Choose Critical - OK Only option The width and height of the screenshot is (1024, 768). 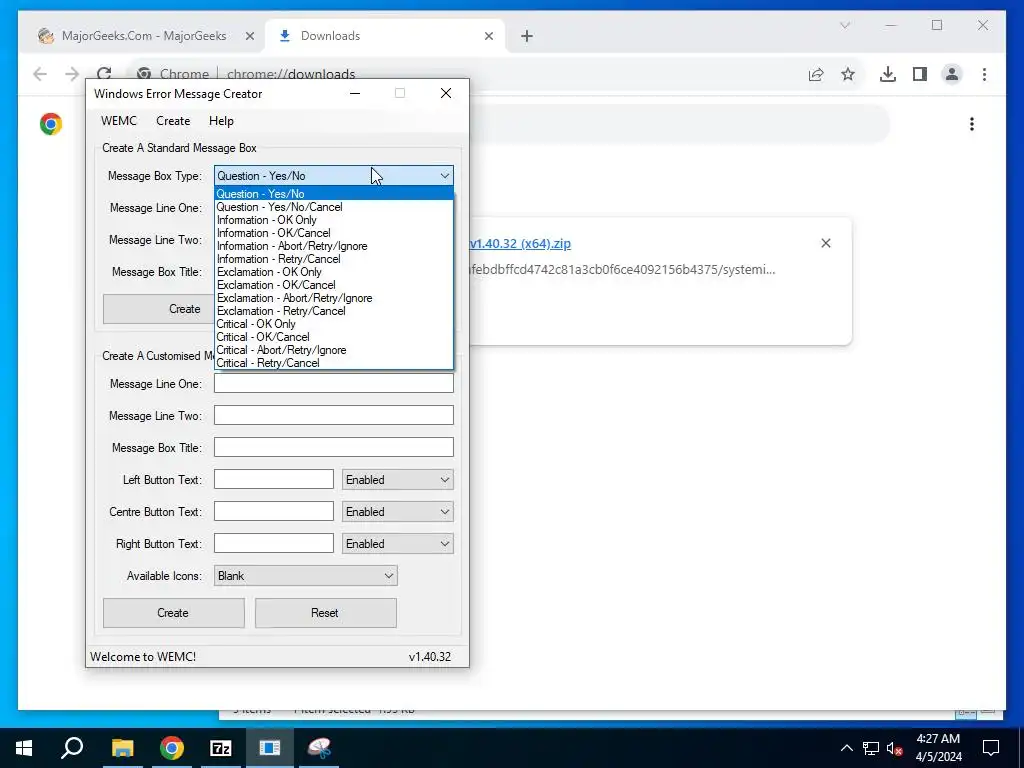click(334, 324)
